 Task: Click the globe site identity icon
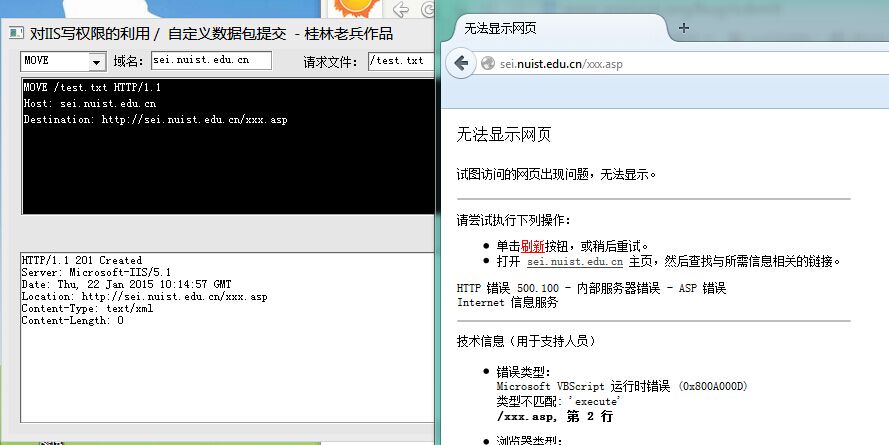488,63
